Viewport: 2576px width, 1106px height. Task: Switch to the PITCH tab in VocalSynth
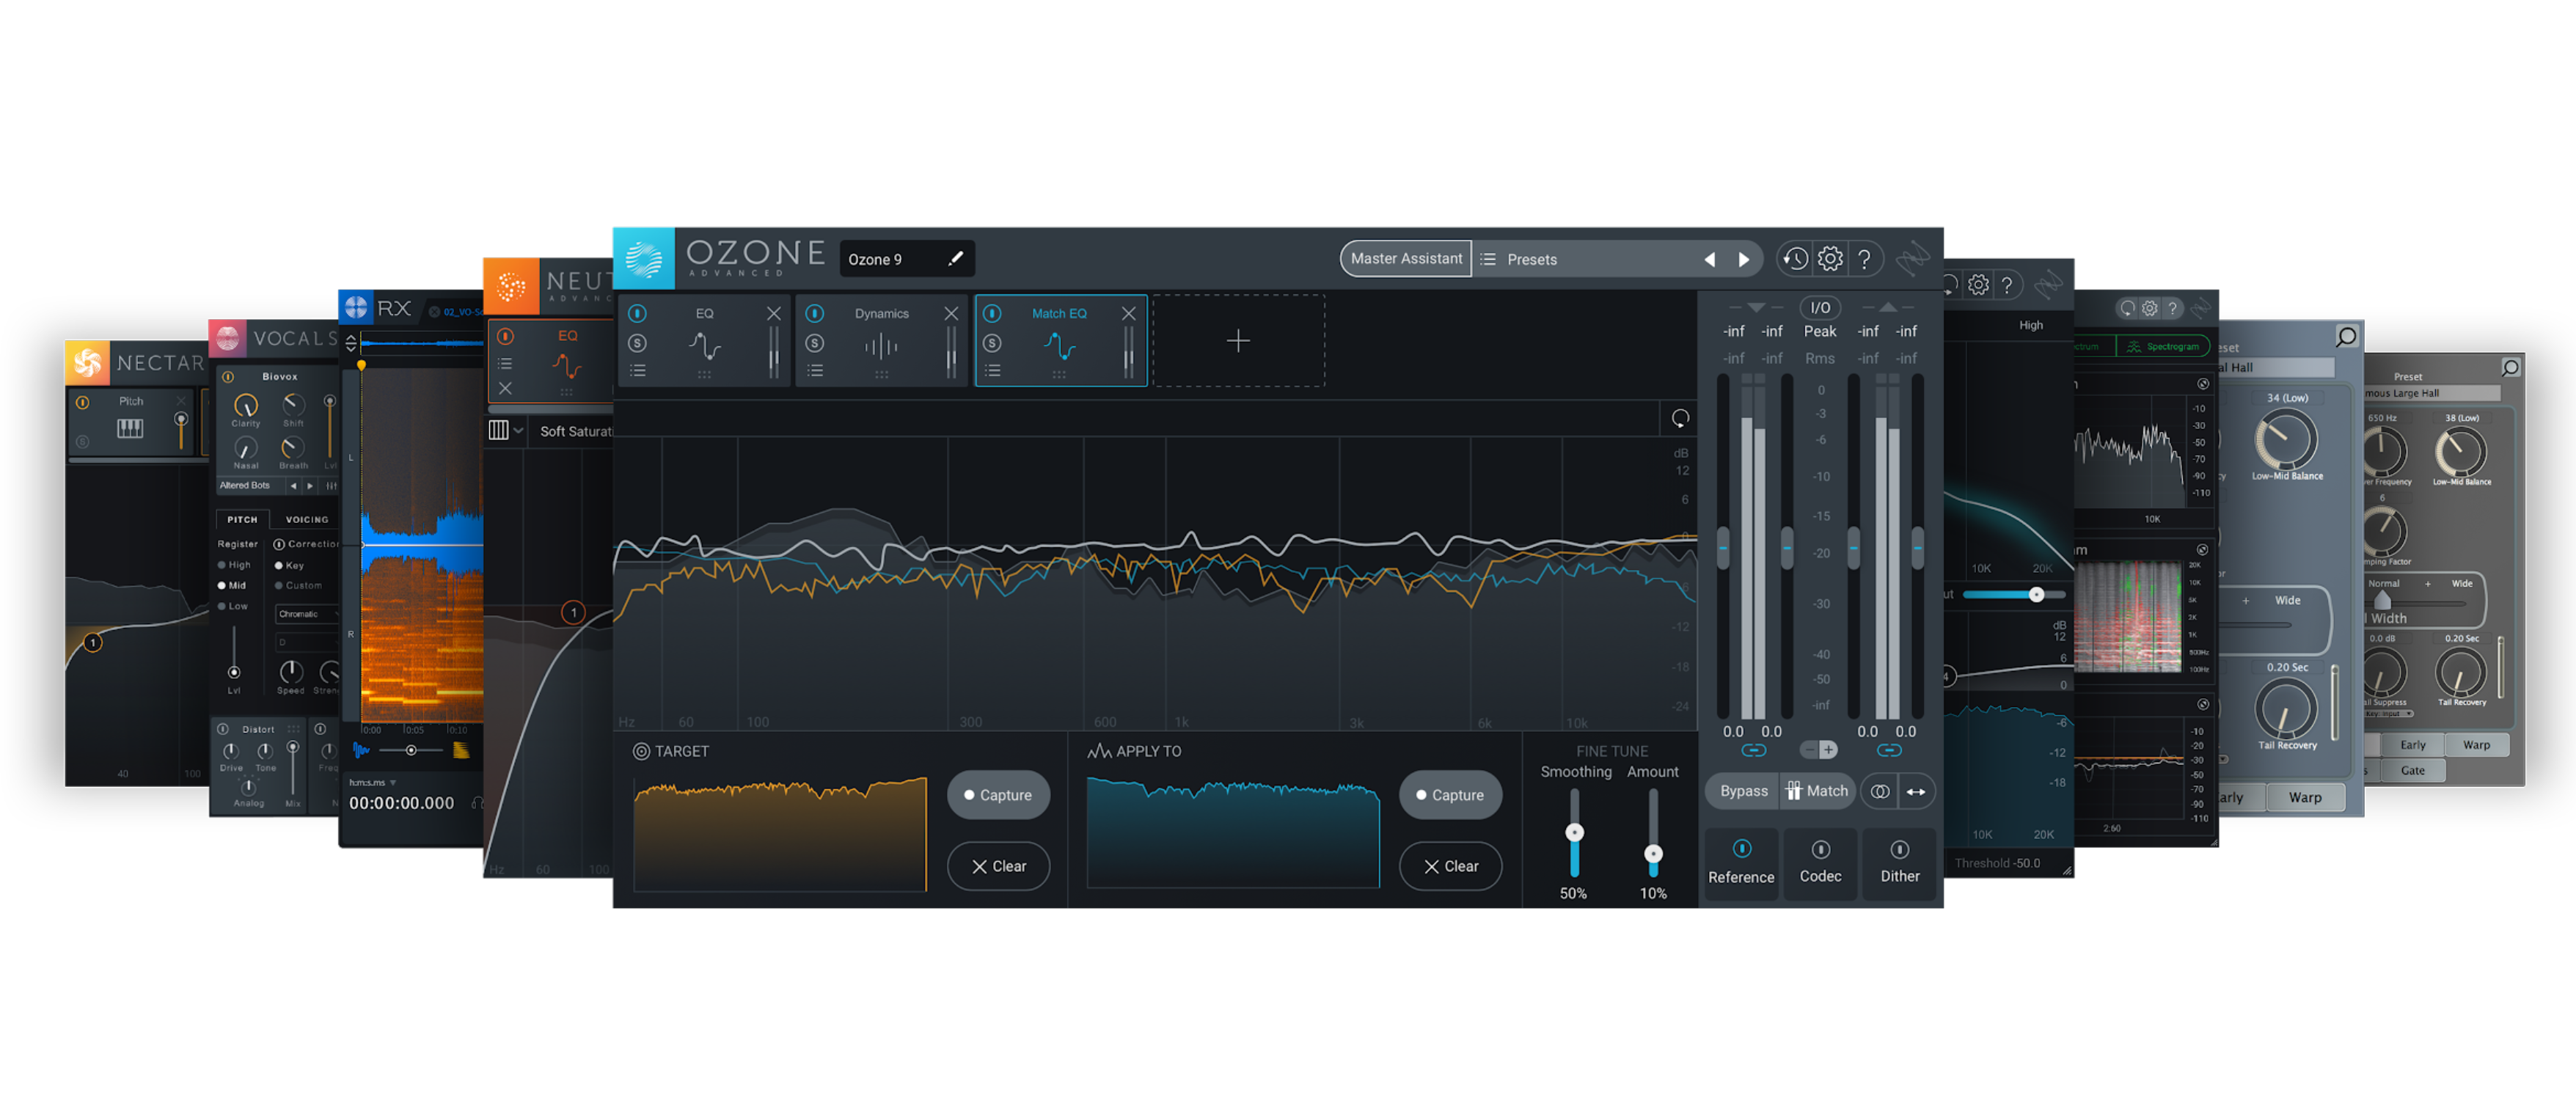[x=242, y=519]
